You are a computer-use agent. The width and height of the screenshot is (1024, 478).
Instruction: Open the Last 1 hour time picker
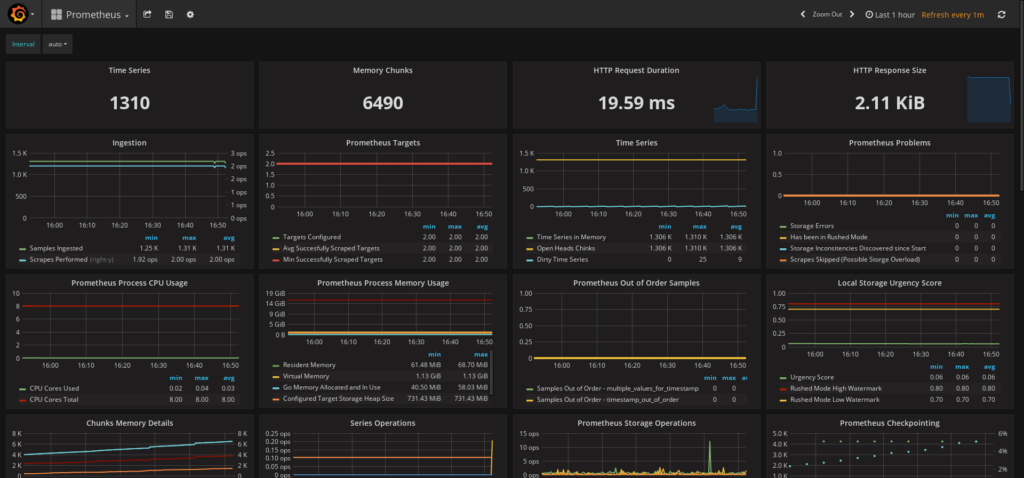[890, 14]
